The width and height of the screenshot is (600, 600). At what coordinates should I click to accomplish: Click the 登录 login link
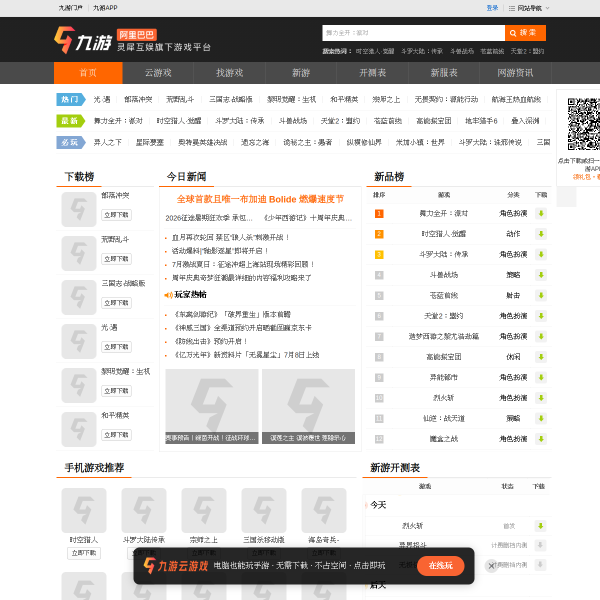pyautogui.click(x=492, y=8)
